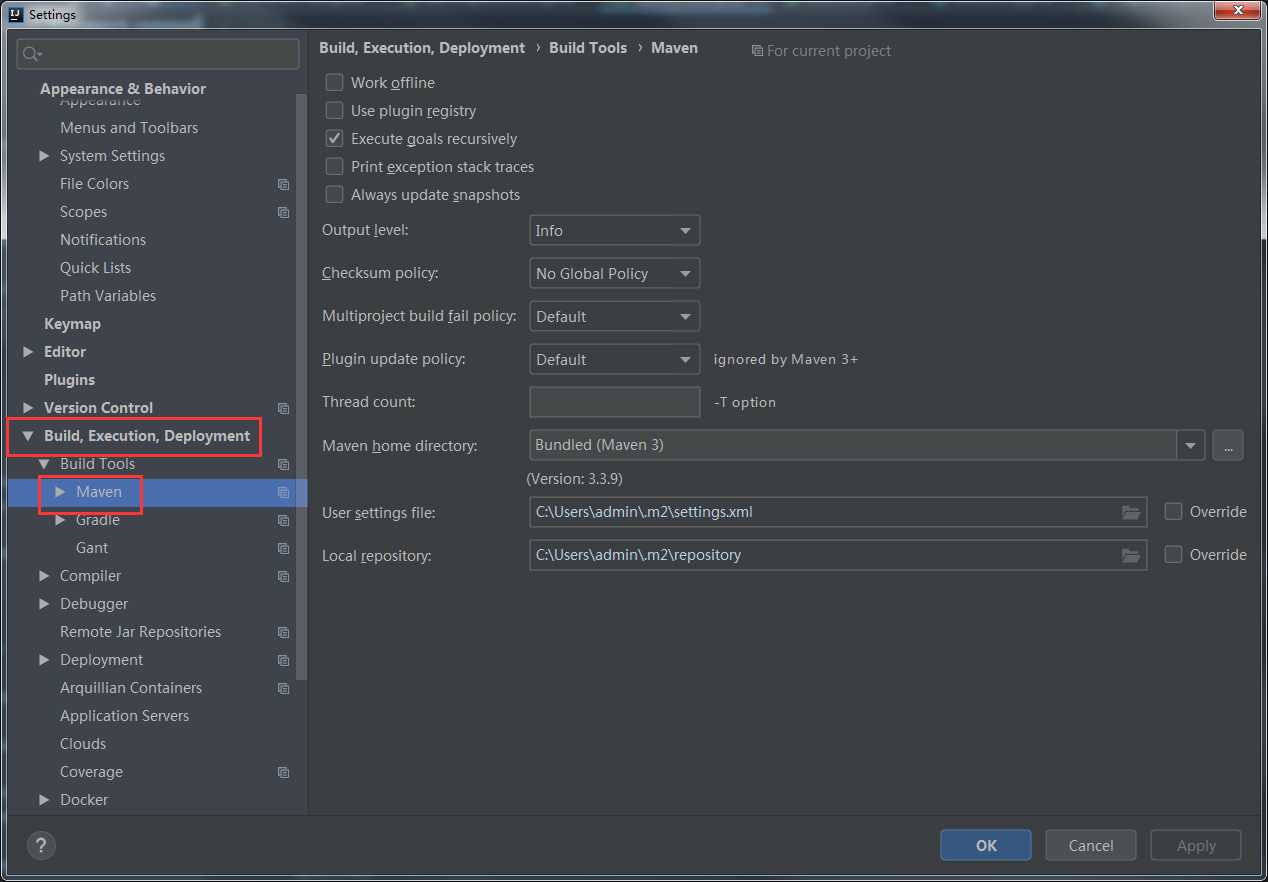
Task: Open the Keymap settings page
Action: (x=72, y=324)
